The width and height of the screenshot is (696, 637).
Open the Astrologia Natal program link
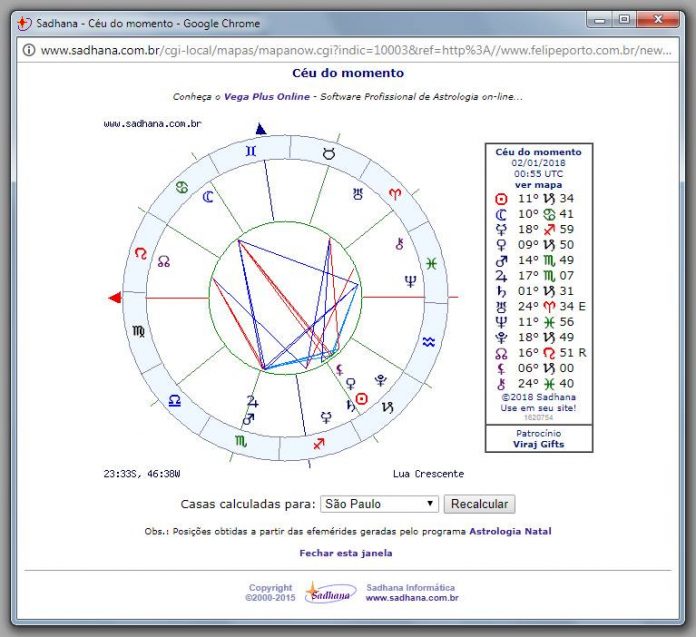point(510,531)
